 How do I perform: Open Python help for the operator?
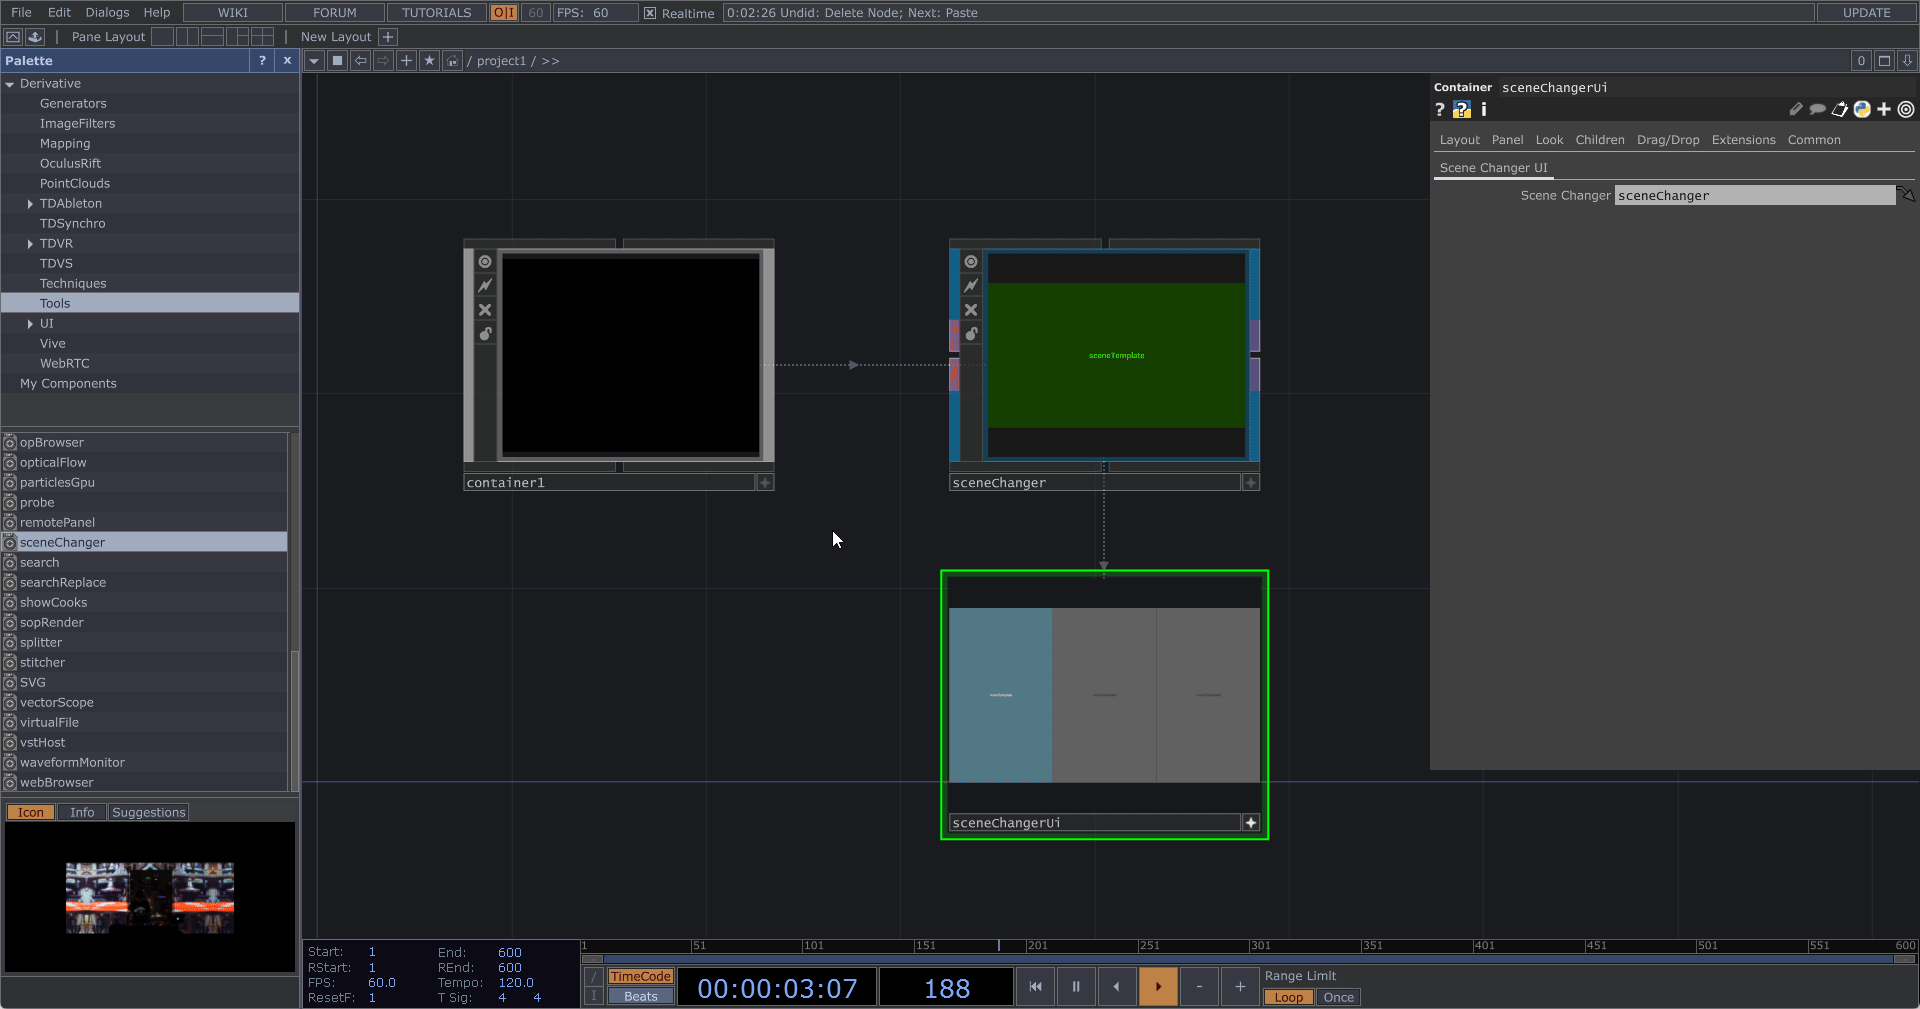[x=1462, y=110]
